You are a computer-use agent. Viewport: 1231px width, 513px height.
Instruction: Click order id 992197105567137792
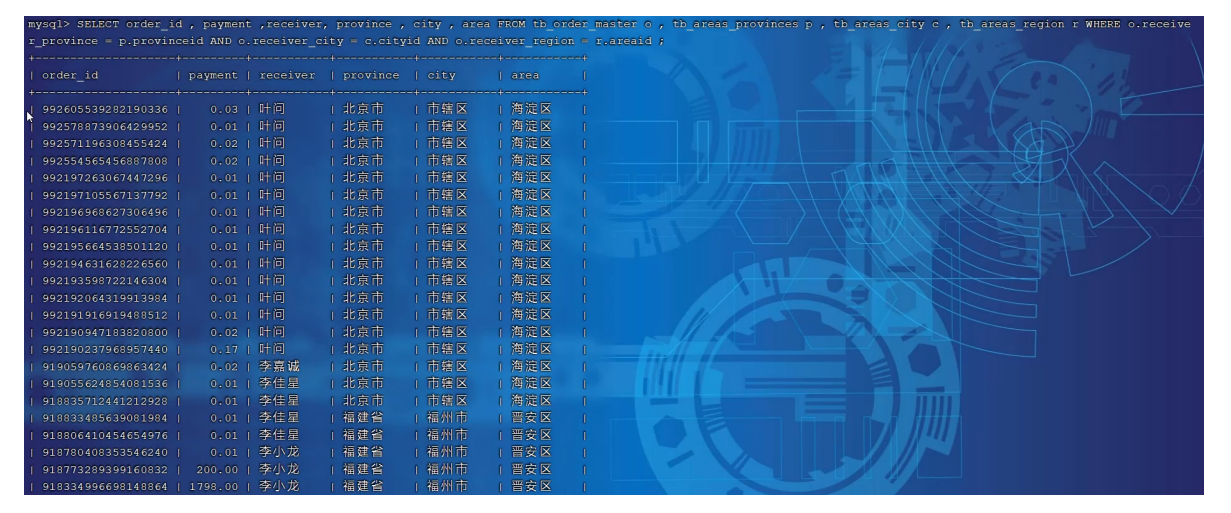coord(106,195)
